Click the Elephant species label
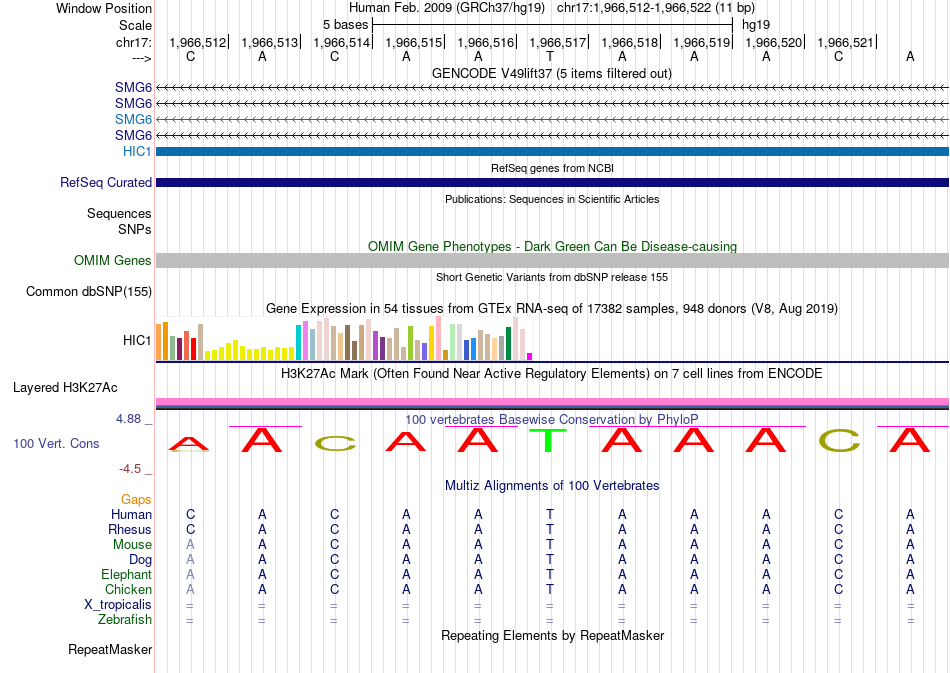The height and width of the screenshot is (673, 950). click(127, 574)
